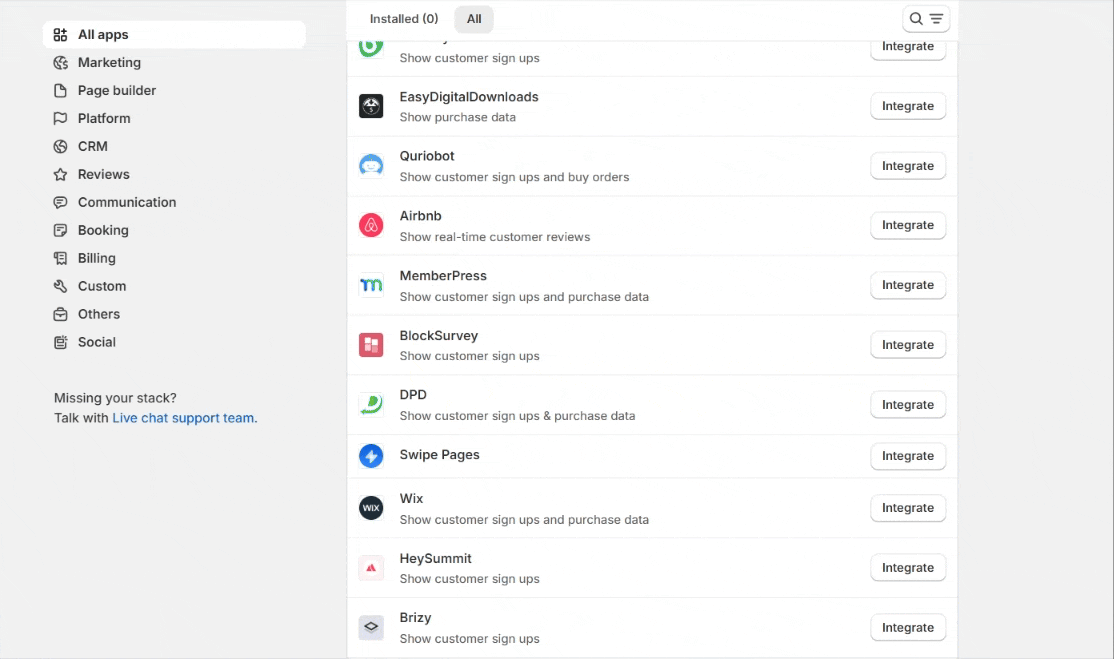Screen dimensions: 1114x659
Task: Click the HeySummit logo icon
Action: point(371,567)
